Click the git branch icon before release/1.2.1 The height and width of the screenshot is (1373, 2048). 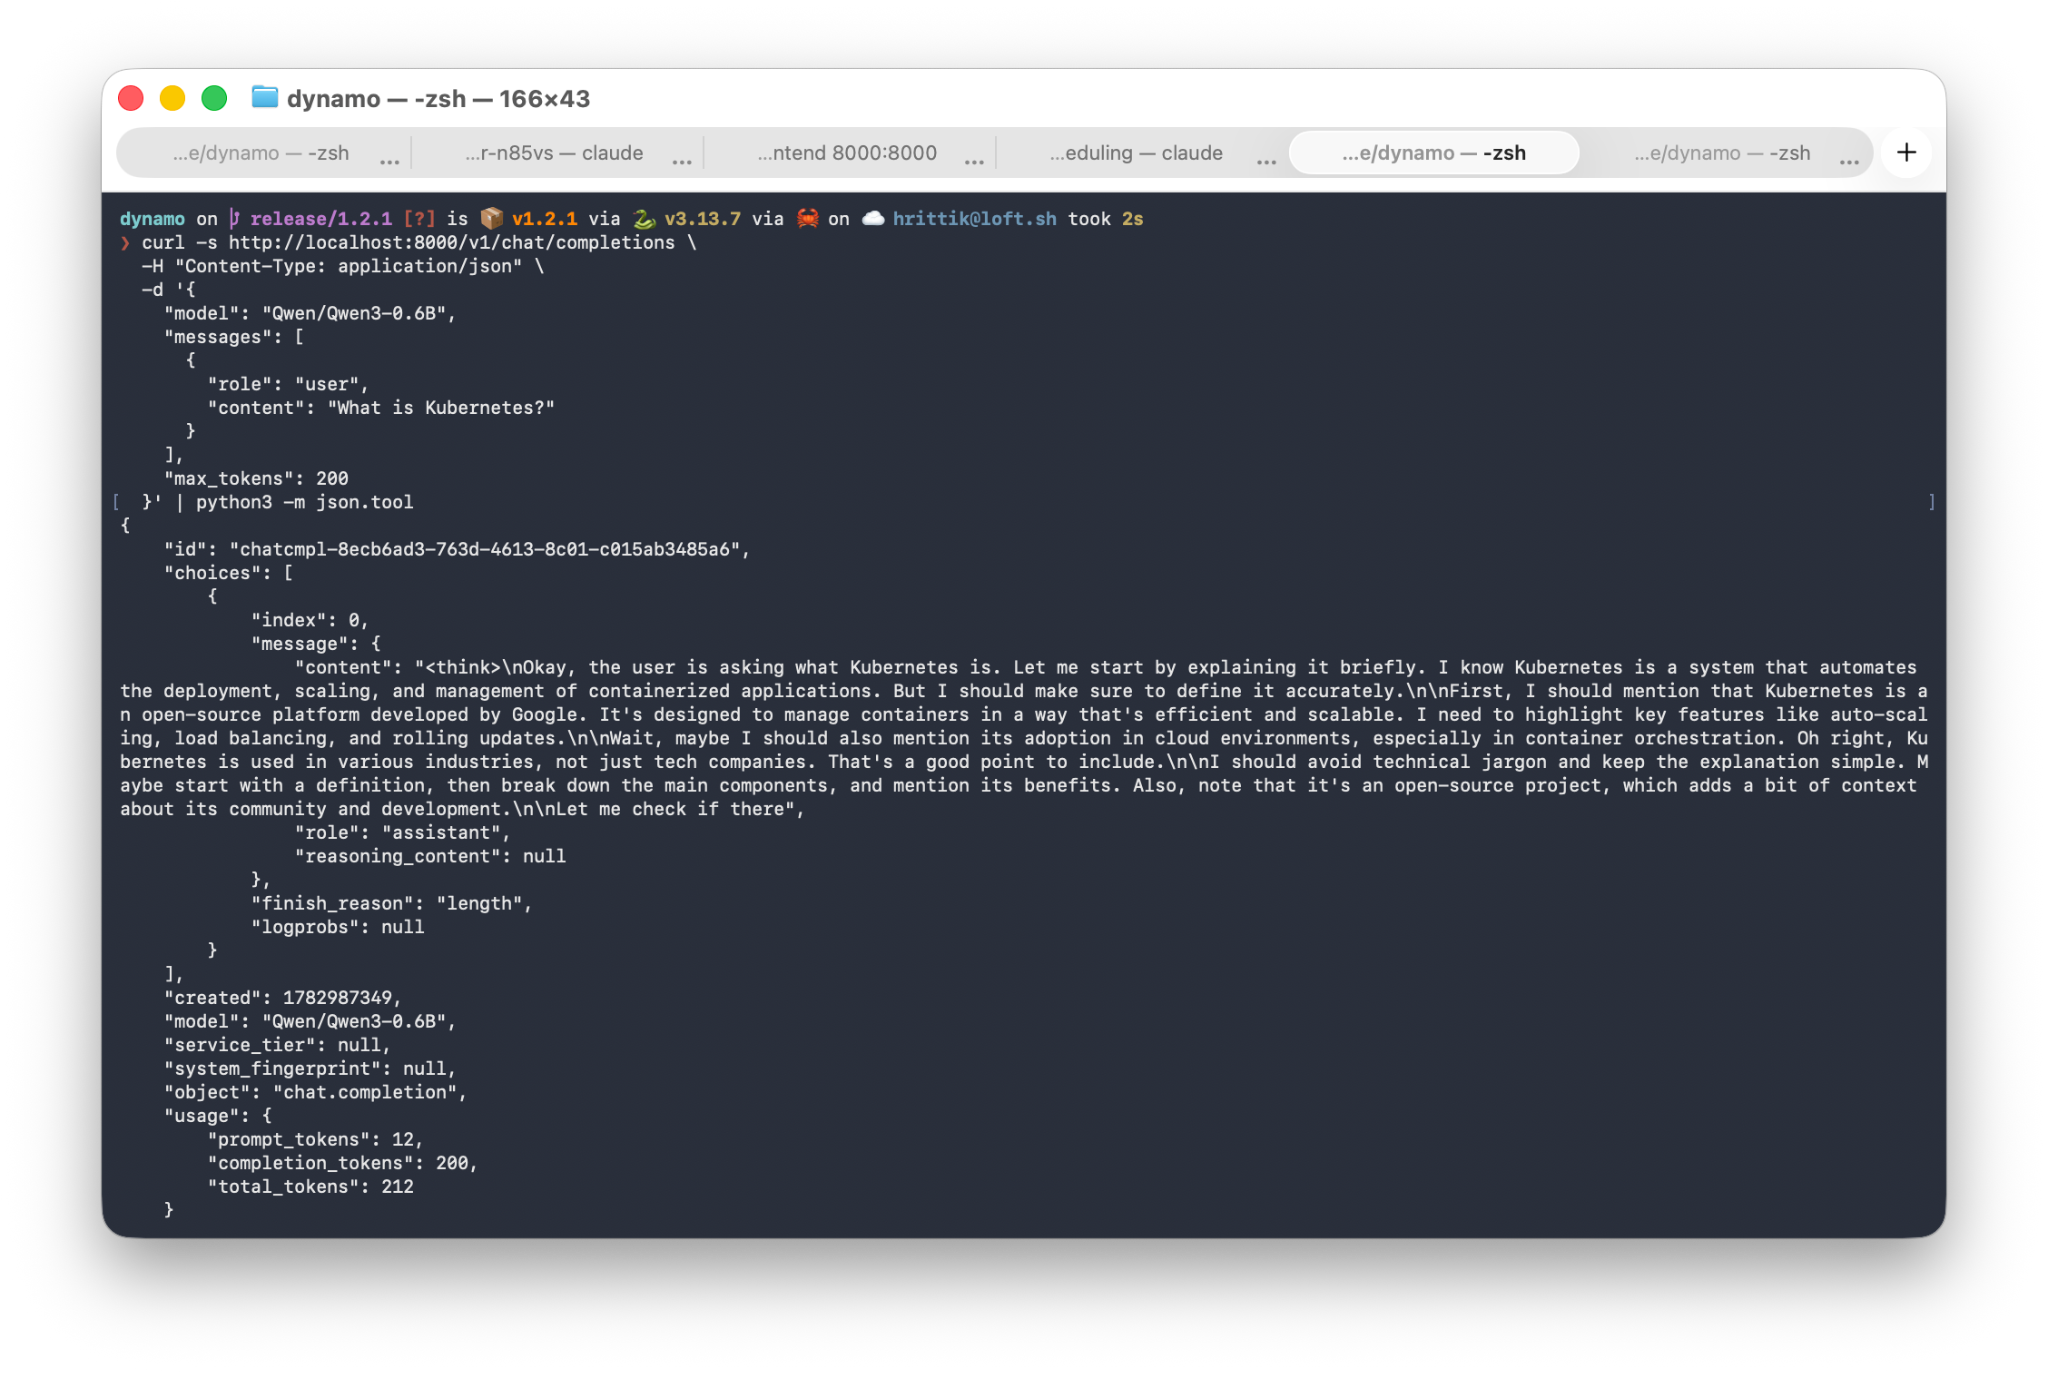[234, 218]
